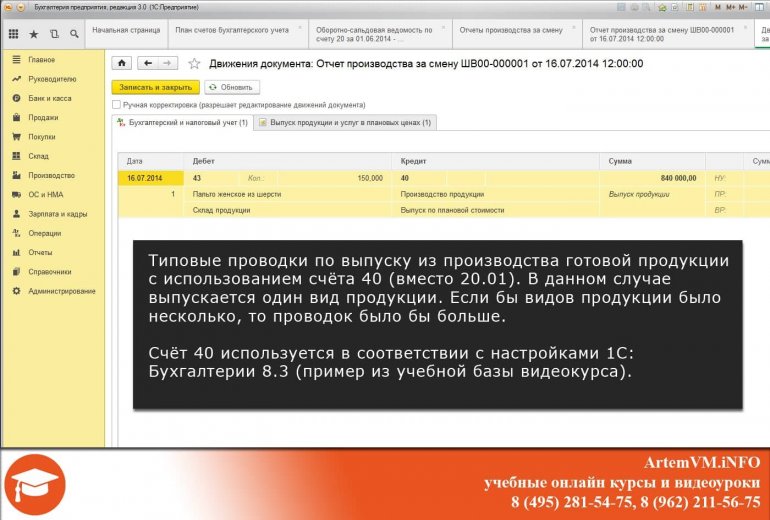Open the search magnifier in top panel

74,34
